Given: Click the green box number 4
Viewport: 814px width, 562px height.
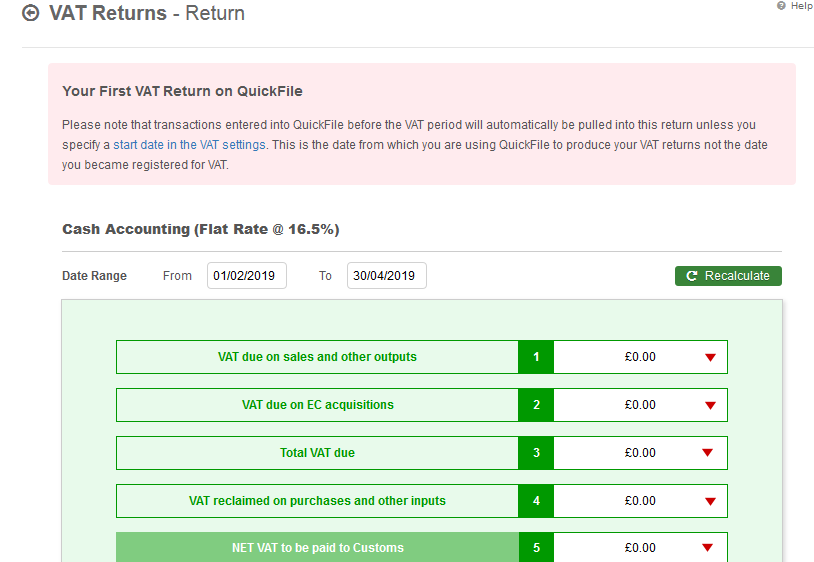Looking at the screenshot, I should tap(536, 501).
